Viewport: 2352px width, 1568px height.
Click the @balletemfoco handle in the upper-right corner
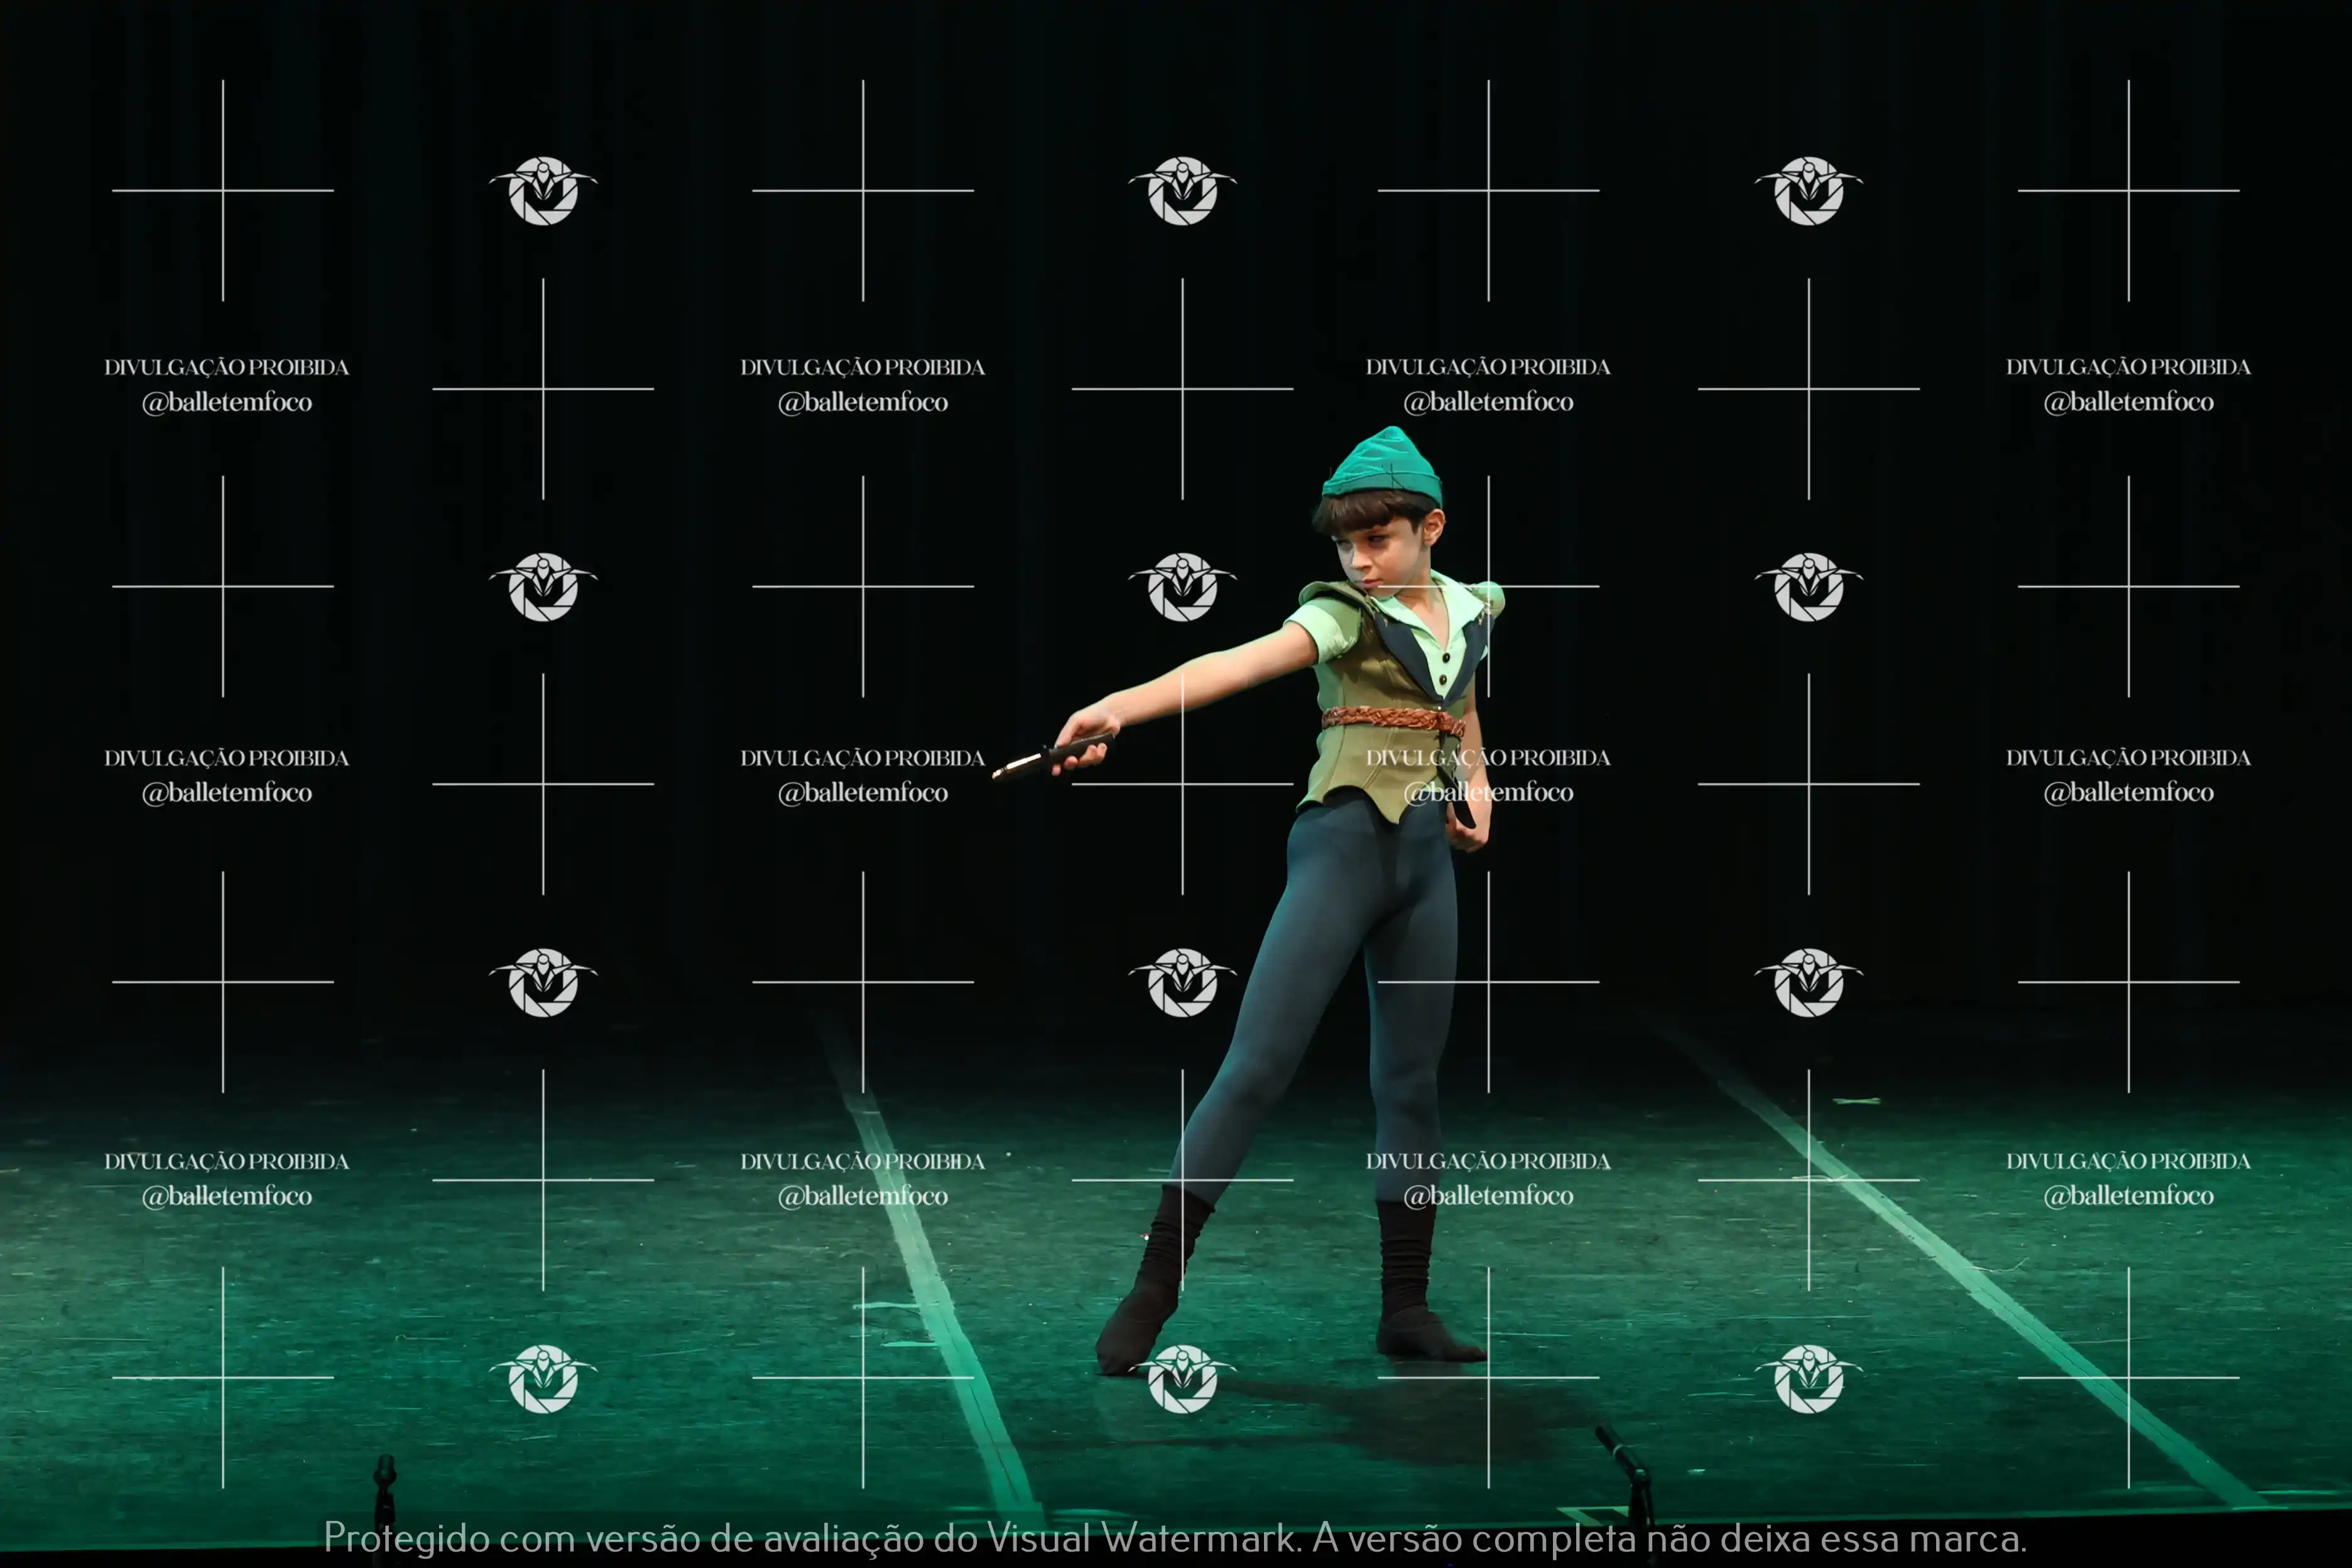coord(2128,402)
